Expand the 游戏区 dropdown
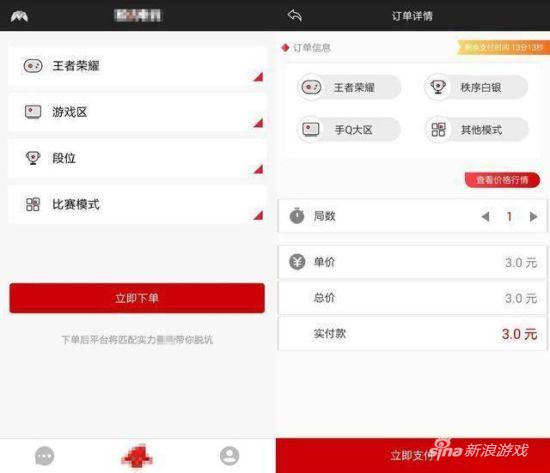Viewport: 550px width, 473px height. (137, 112)
